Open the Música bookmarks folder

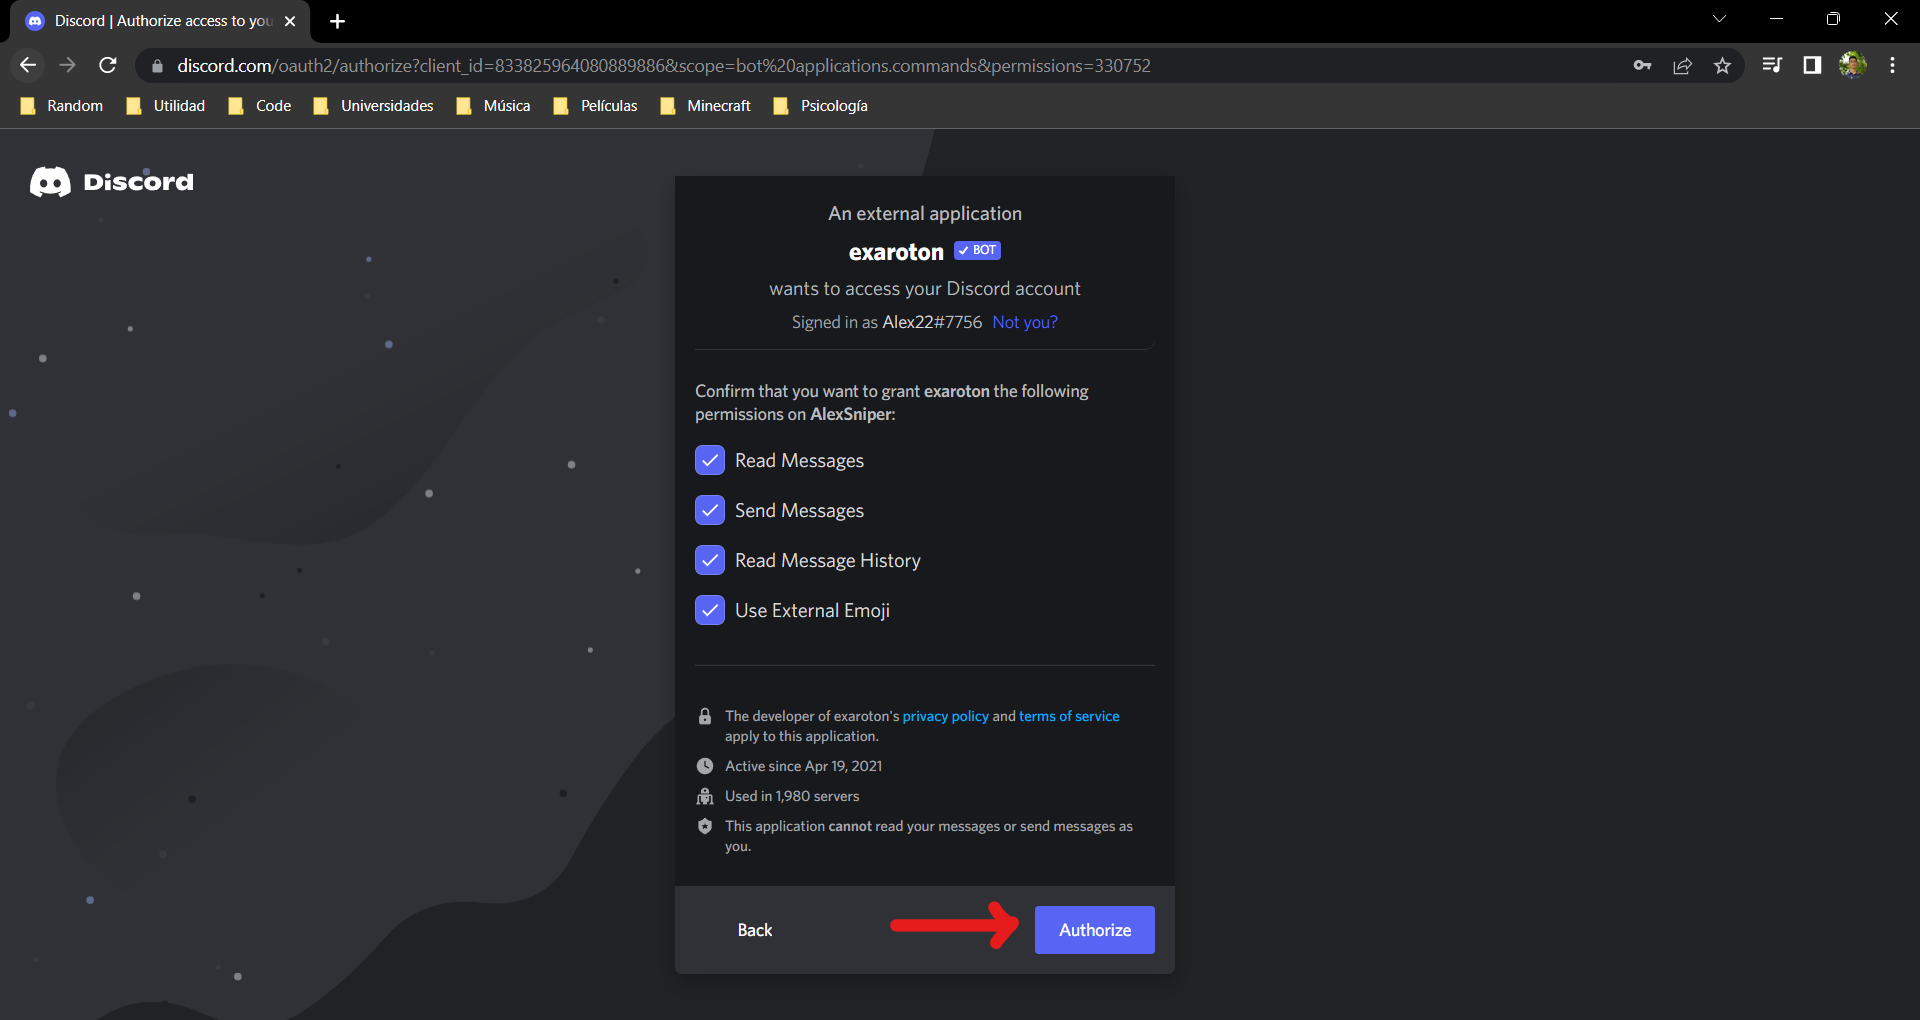click(x=493, y=106)
